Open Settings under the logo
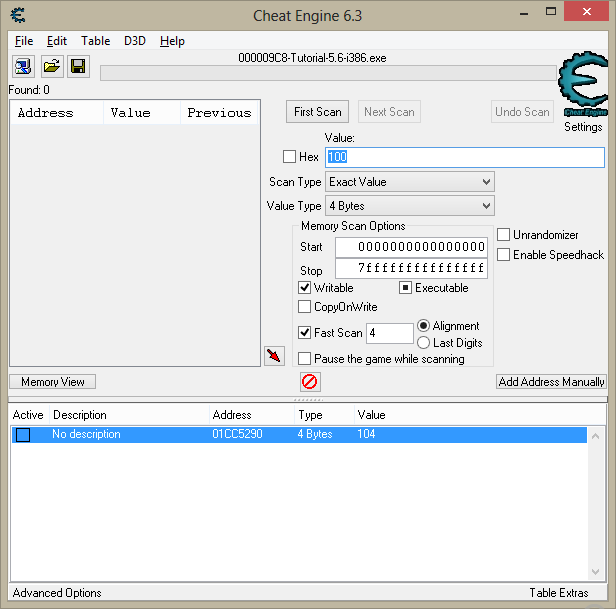This screenshot has width=616, height=609. click(583, 127)
